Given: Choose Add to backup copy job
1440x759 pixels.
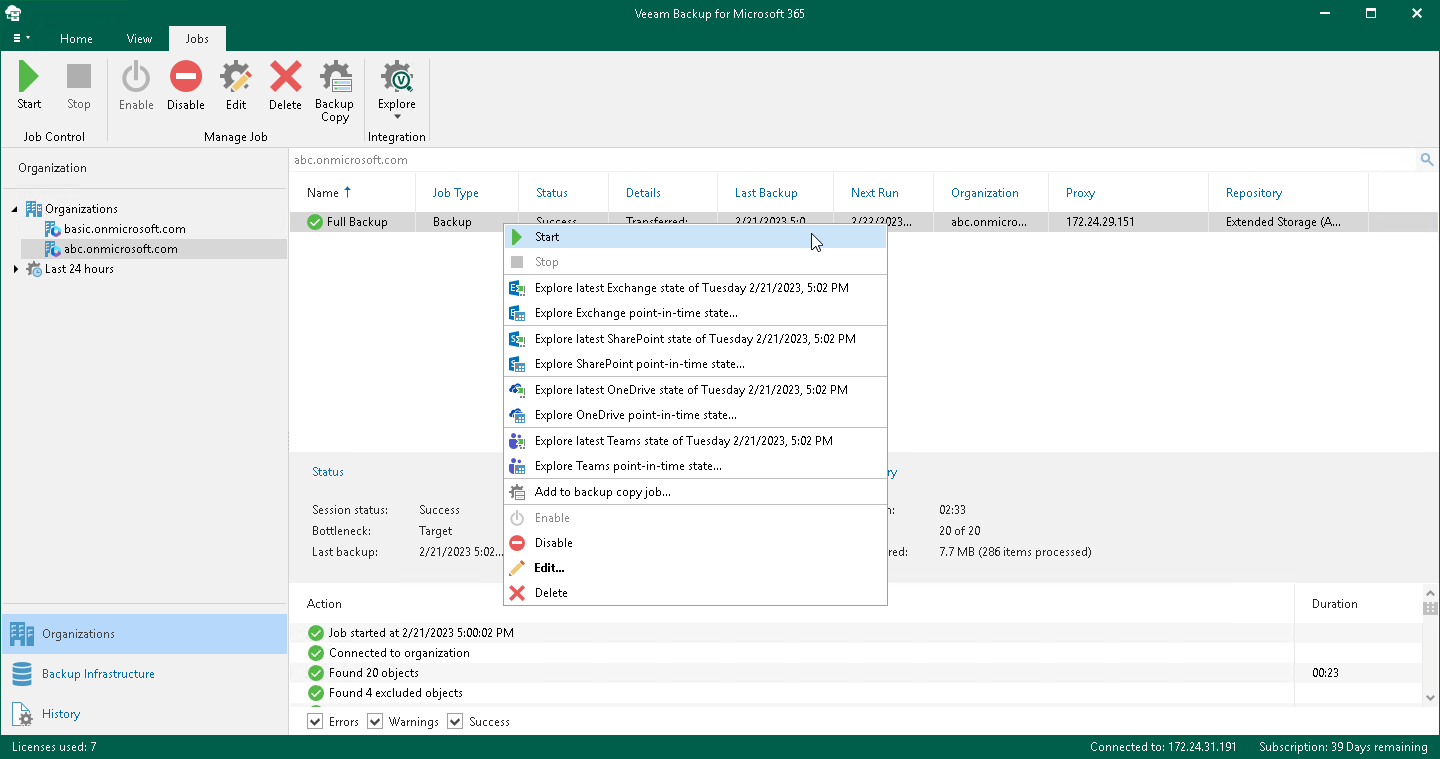Looking at the screenshot, I should (x=602, y=492).
